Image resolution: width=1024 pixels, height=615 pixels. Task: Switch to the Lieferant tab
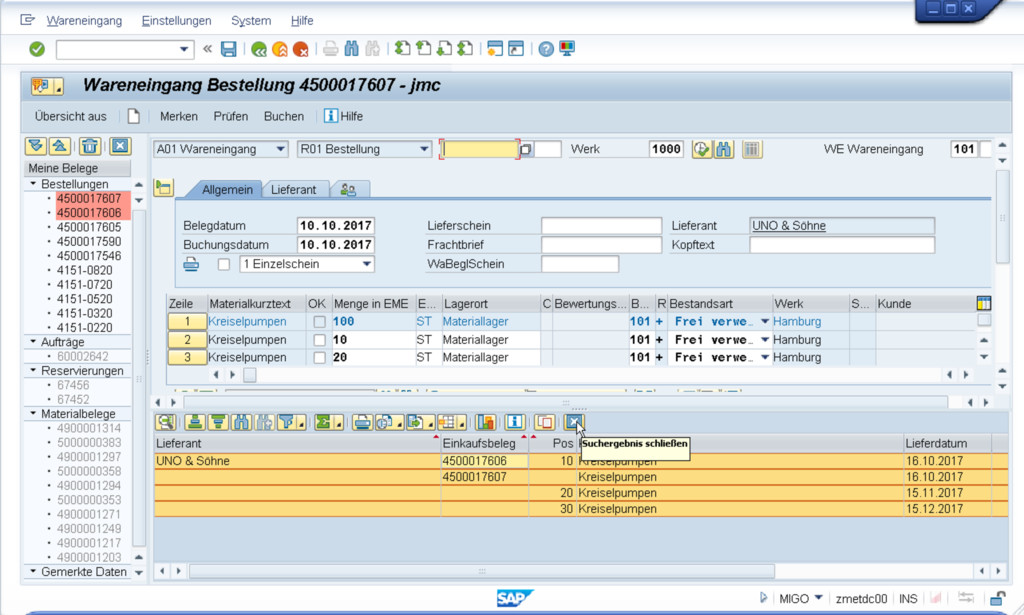294,189
